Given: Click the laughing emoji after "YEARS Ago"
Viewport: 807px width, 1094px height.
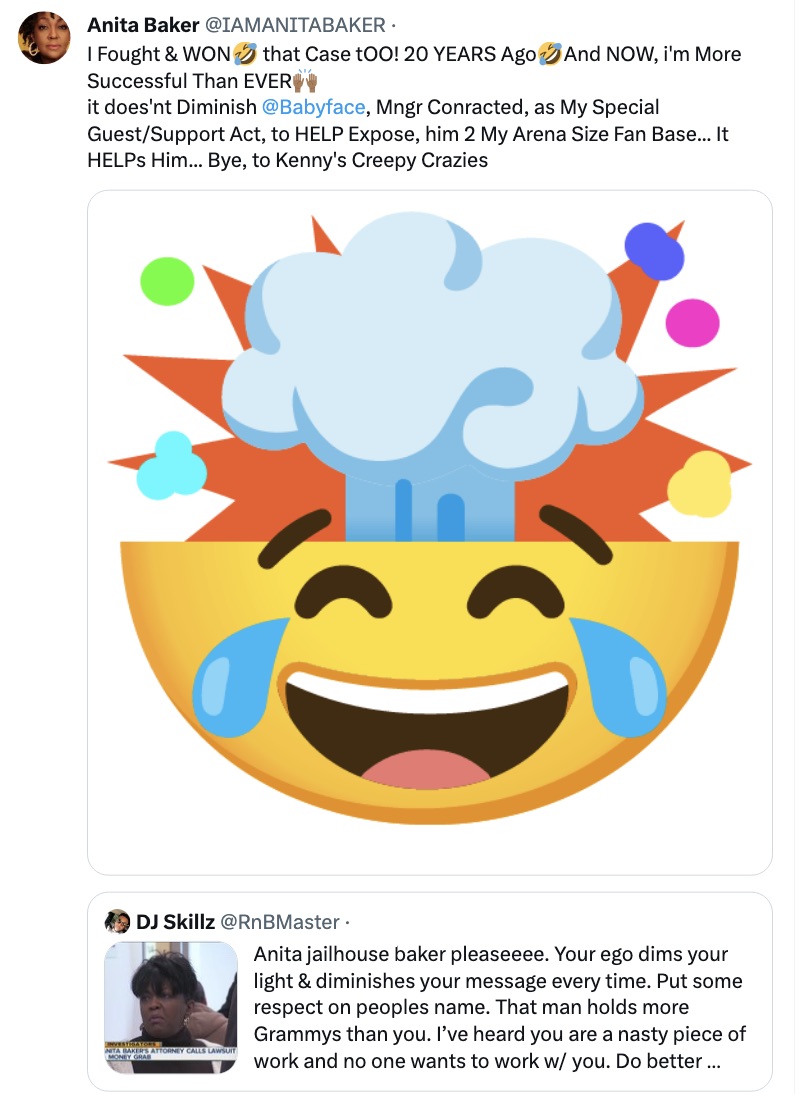Looking at the screenshot, I should click(x=549, y=52).
